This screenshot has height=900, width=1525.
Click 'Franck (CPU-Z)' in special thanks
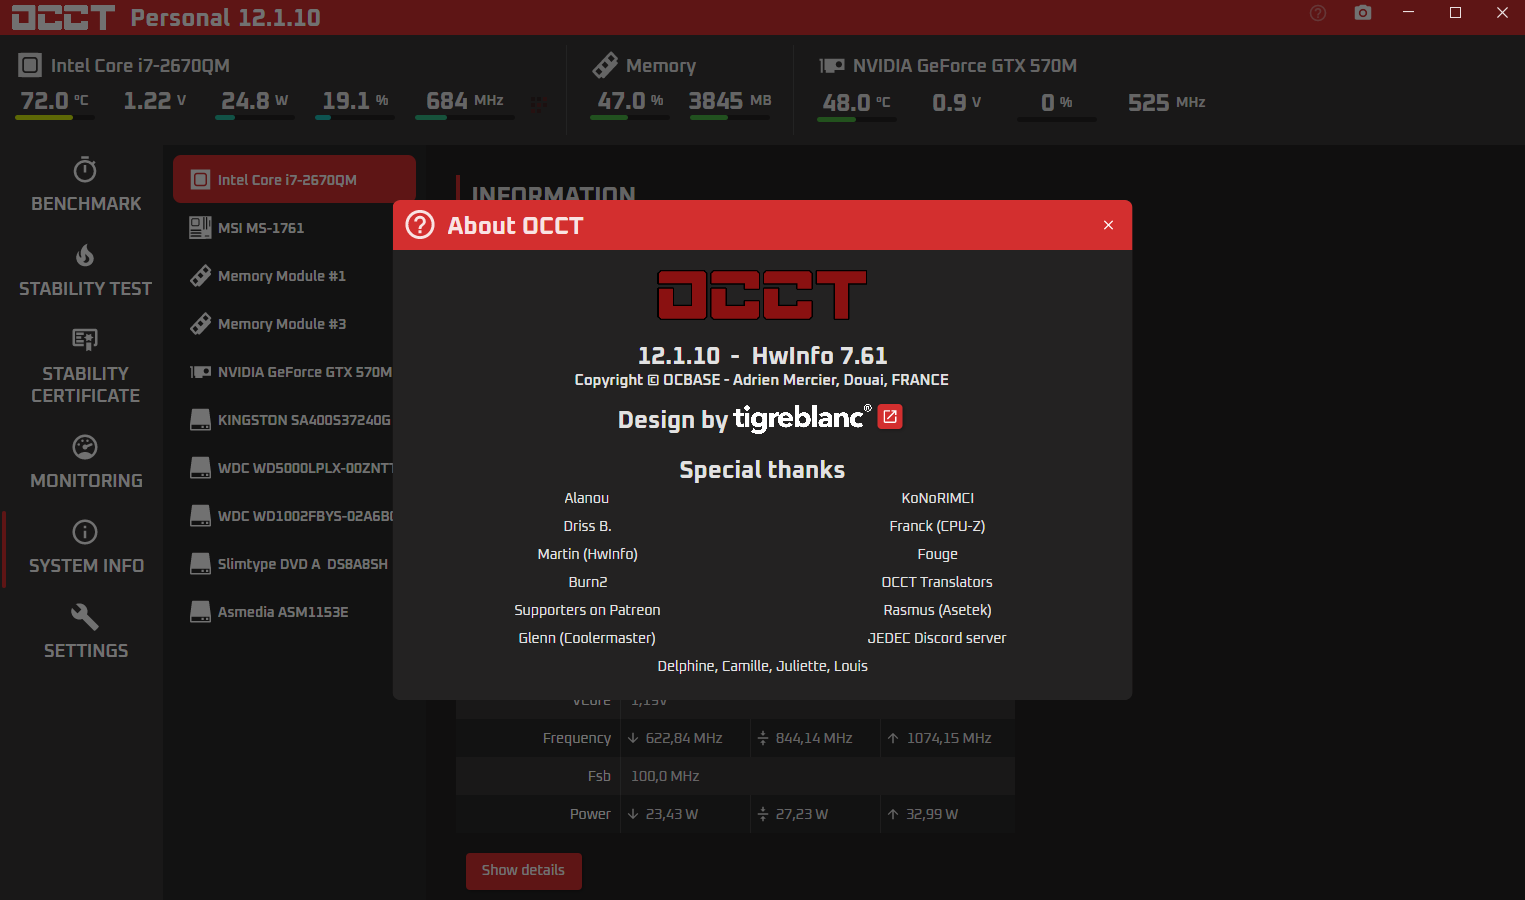[x=937, y=526]
